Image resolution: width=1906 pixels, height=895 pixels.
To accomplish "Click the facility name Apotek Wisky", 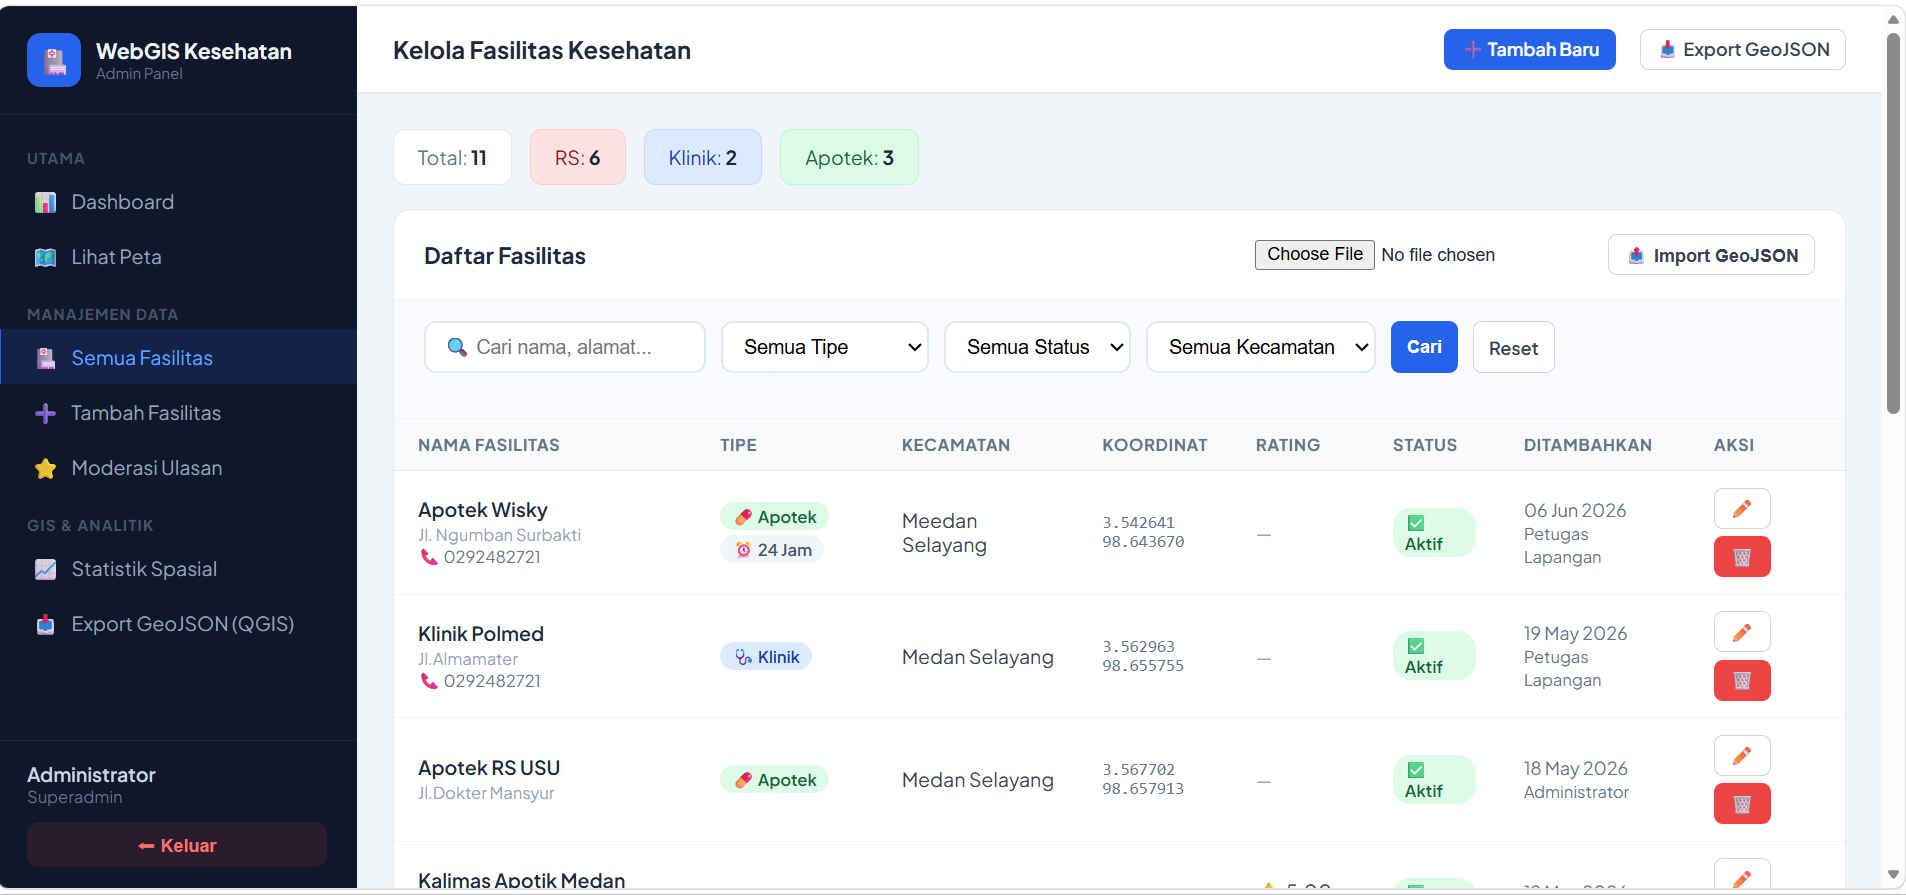I will click(x=483, y=510).
